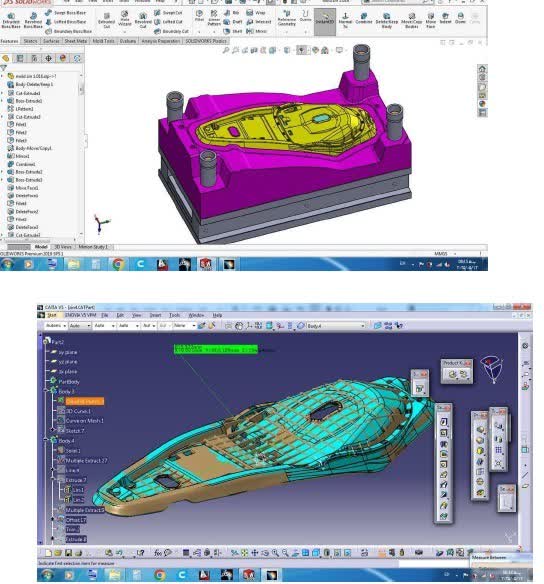This screenshot has width=544, height=584.
Task: Open DimXpertManager crosshair tab in SolidWorks
Action: 48,58
